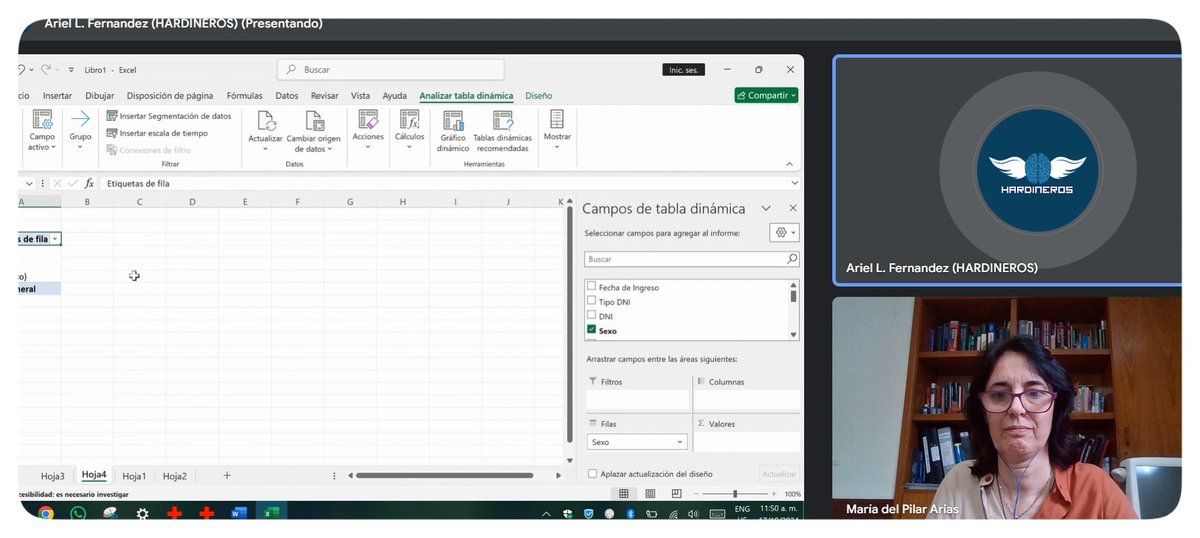The height and width of the screenshot is (538, 1200).
Task: Expand the formula bar chevron
Action: coord(795,184)
